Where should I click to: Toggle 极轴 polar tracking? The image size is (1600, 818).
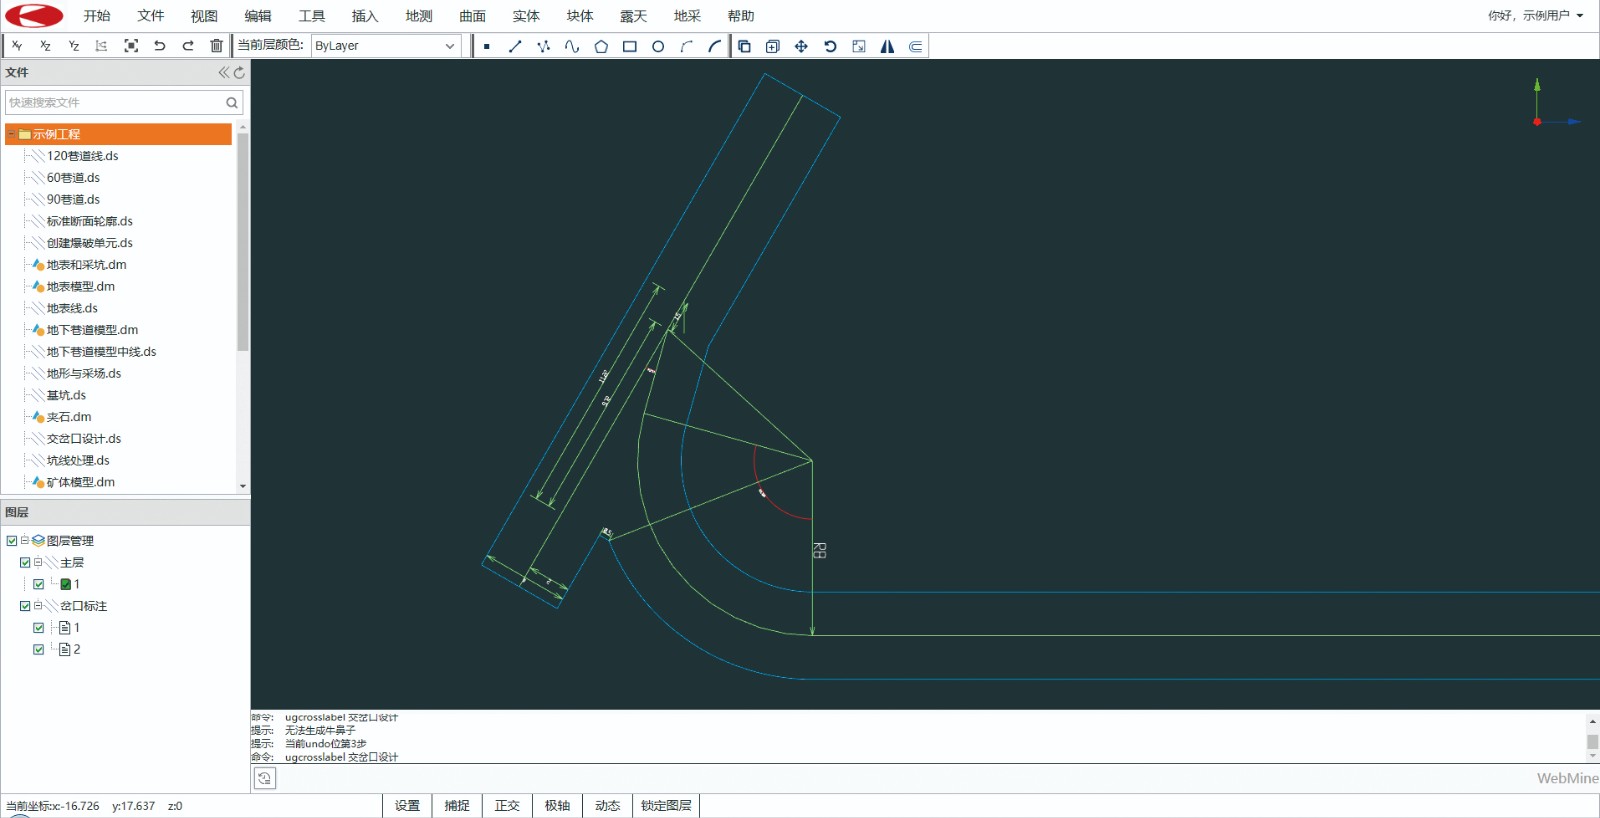(557, 806)
